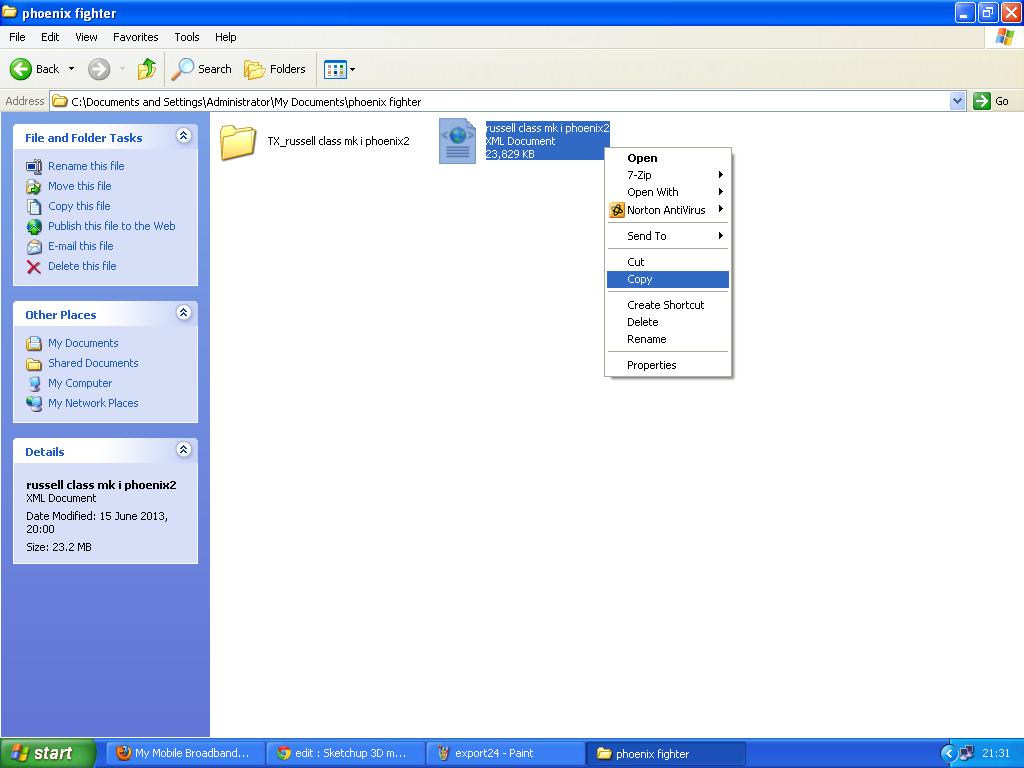
Task: Go to Shared Documents
Action: [93, 363]
